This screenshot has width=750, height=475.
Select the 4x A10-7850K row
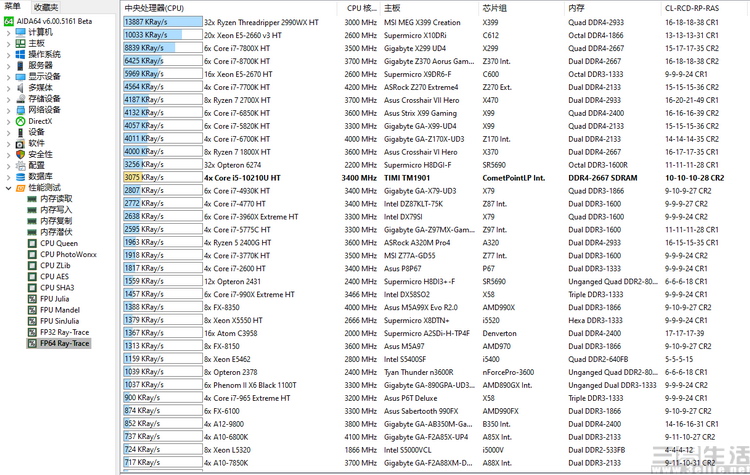pos(435,463)
